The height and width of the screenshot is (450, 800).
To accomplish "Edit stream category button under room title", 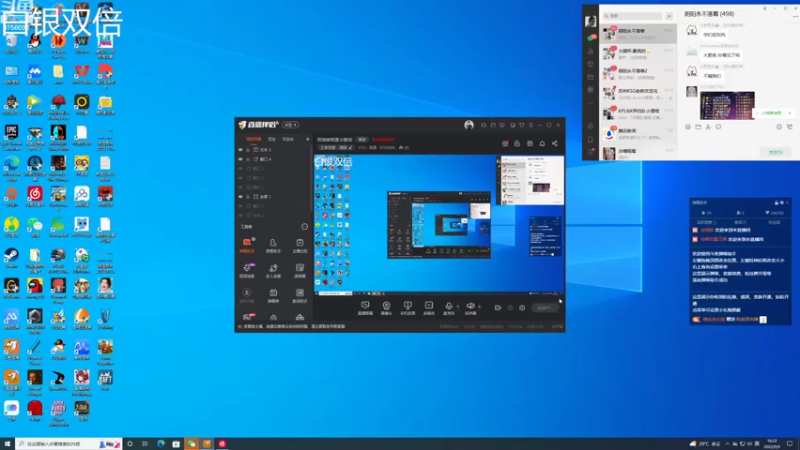I will pos(336,147).
